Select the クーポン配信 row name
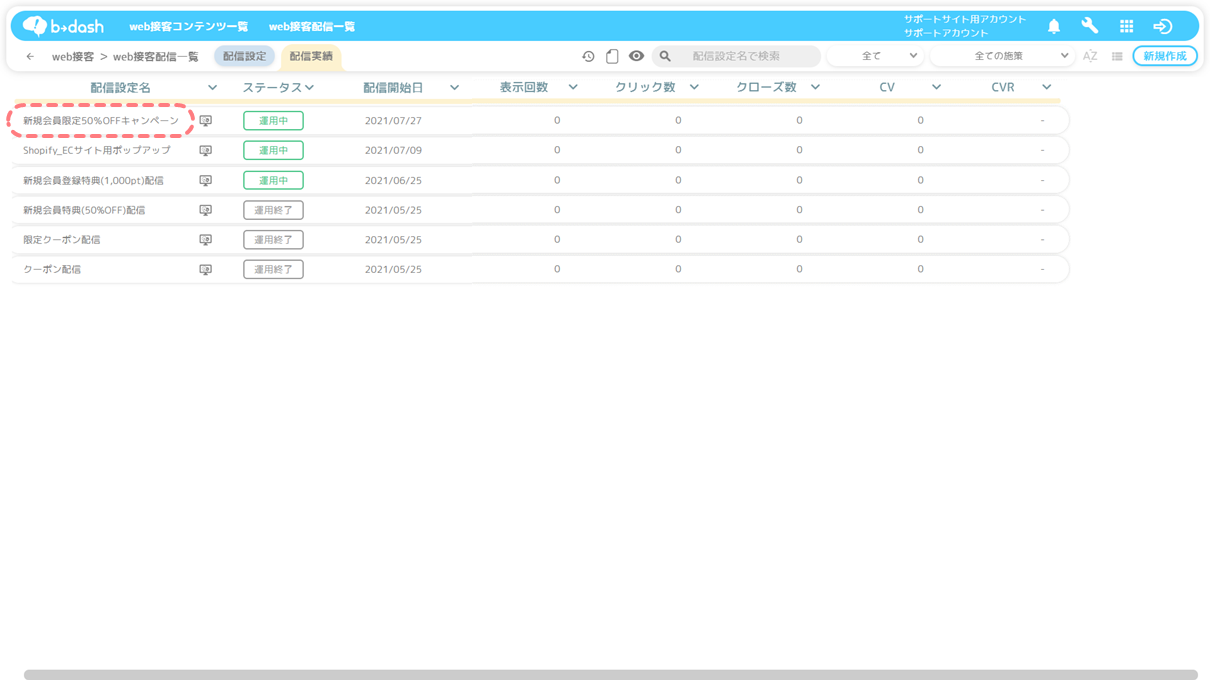The image size is (1210, 680). [52, 270]
